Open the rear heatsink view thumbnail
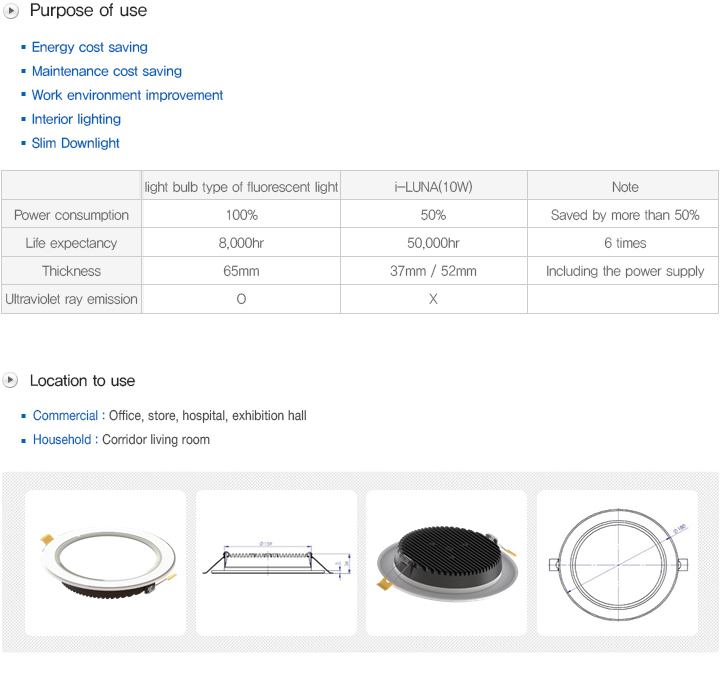The width and height of the screenshot is (720, 677). click(x=447, y=562)
